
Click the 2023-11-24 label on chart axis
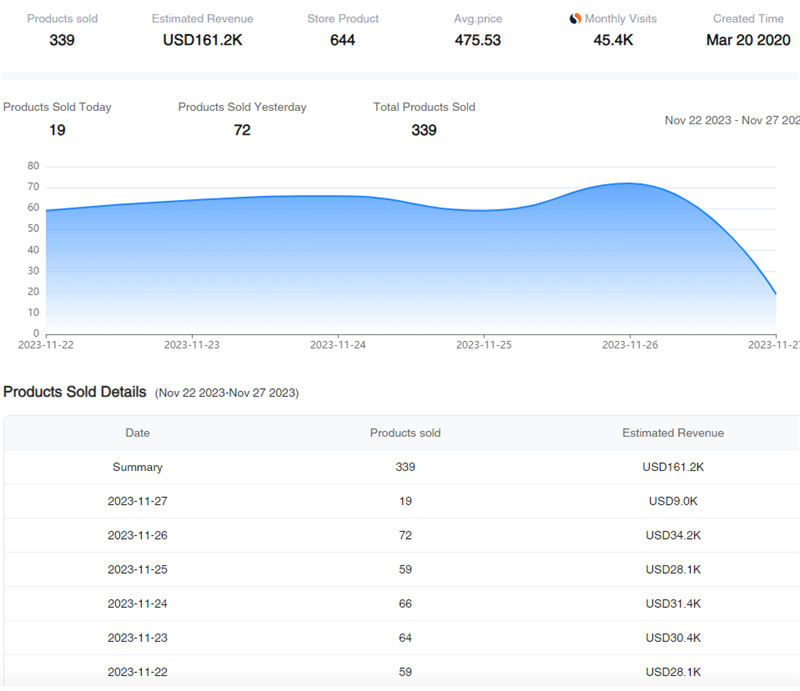[338, 344]
